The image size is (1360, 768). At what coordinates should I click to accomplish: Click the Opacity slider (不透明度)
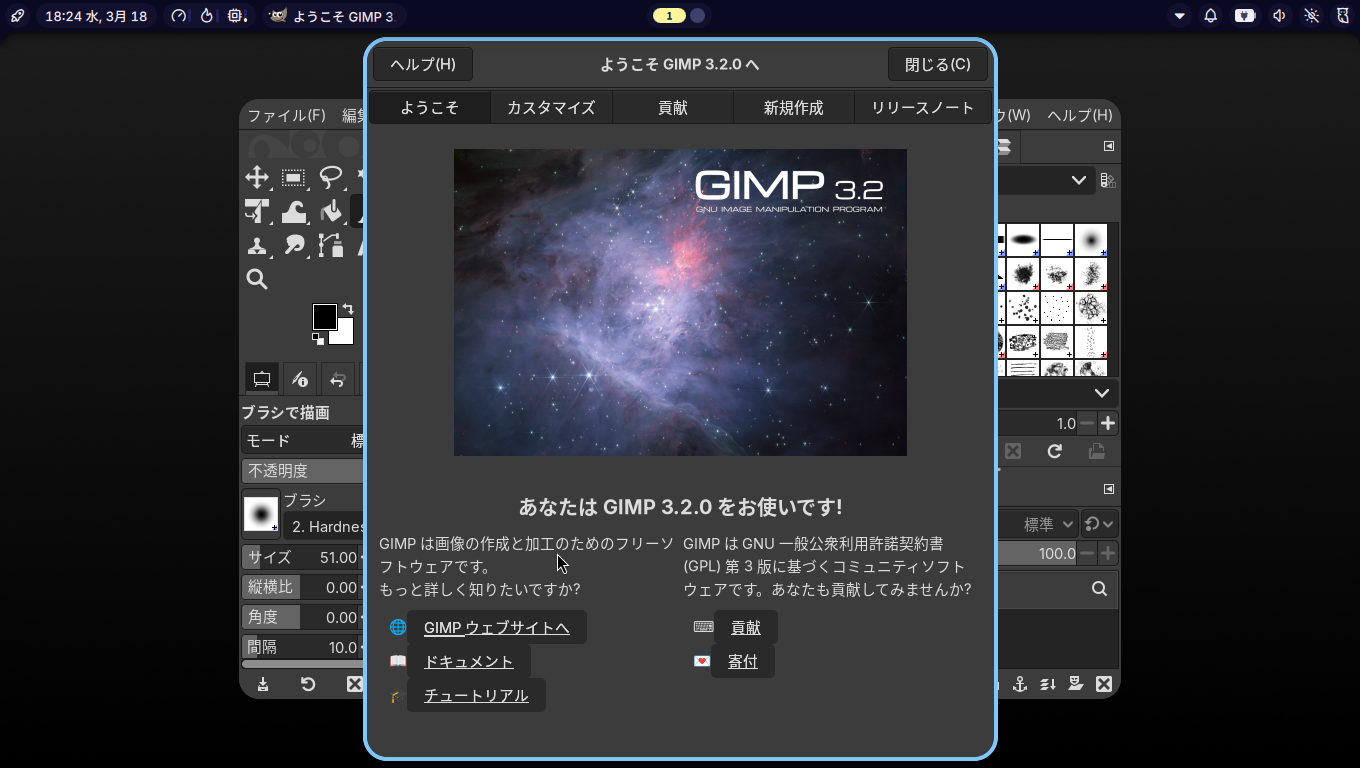pyautogui.click(x=302, y=470)
